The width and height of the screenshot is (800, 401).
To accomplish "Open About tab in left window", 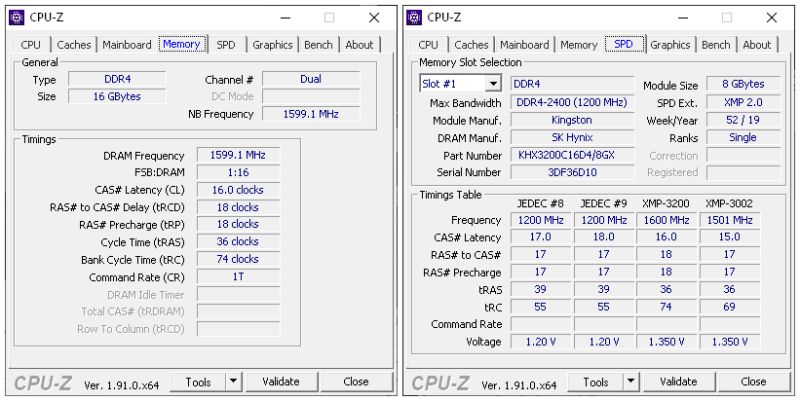I will (x=360, y=45).
